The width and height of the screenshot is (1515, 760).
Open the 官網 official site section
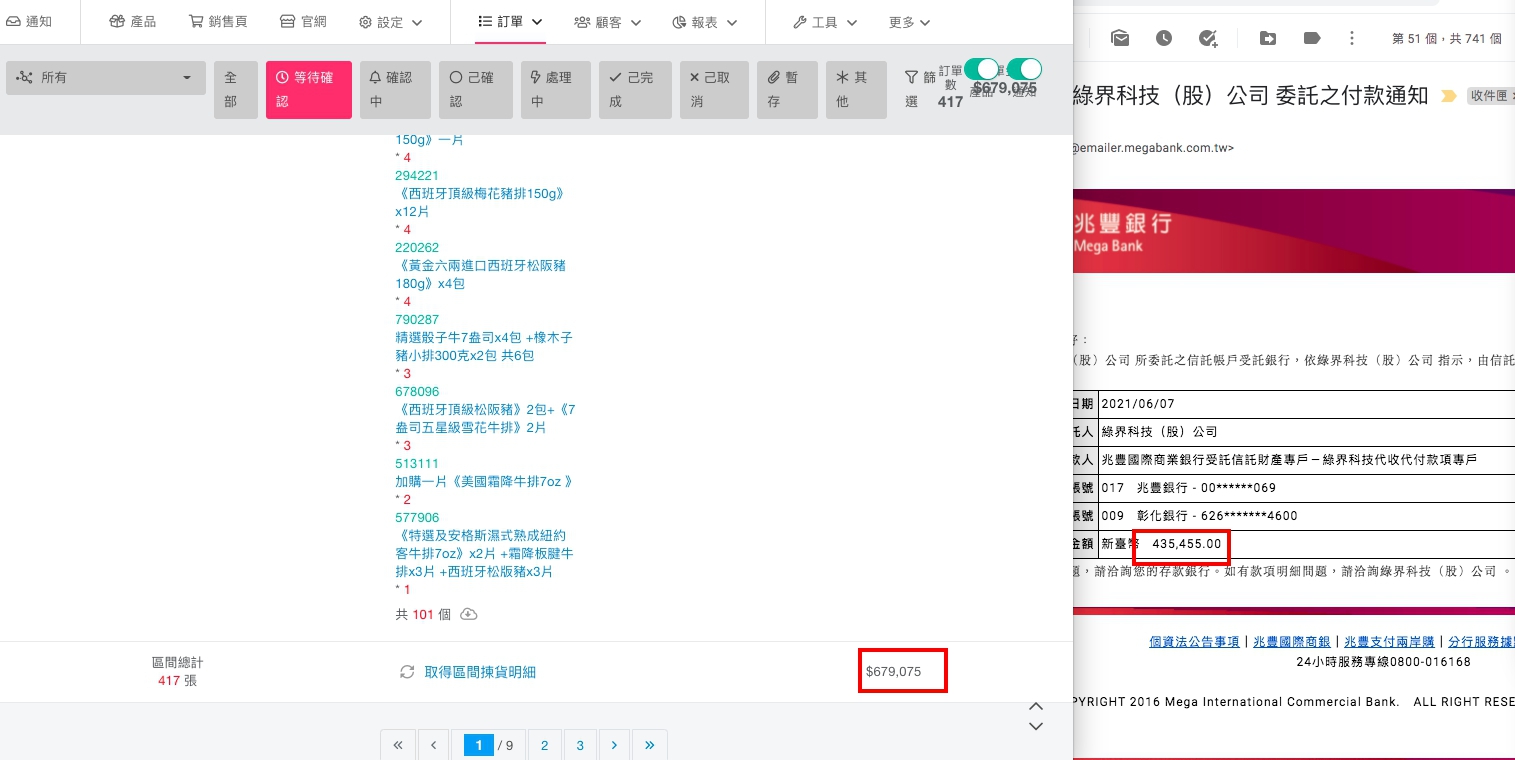point(302,21)
